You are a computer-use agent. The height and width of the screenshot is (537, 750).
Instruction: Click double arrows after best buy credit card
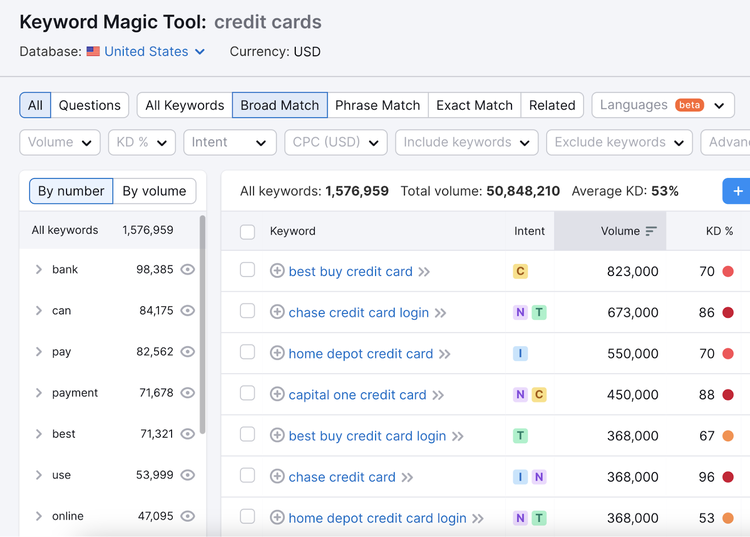[424, 272]
